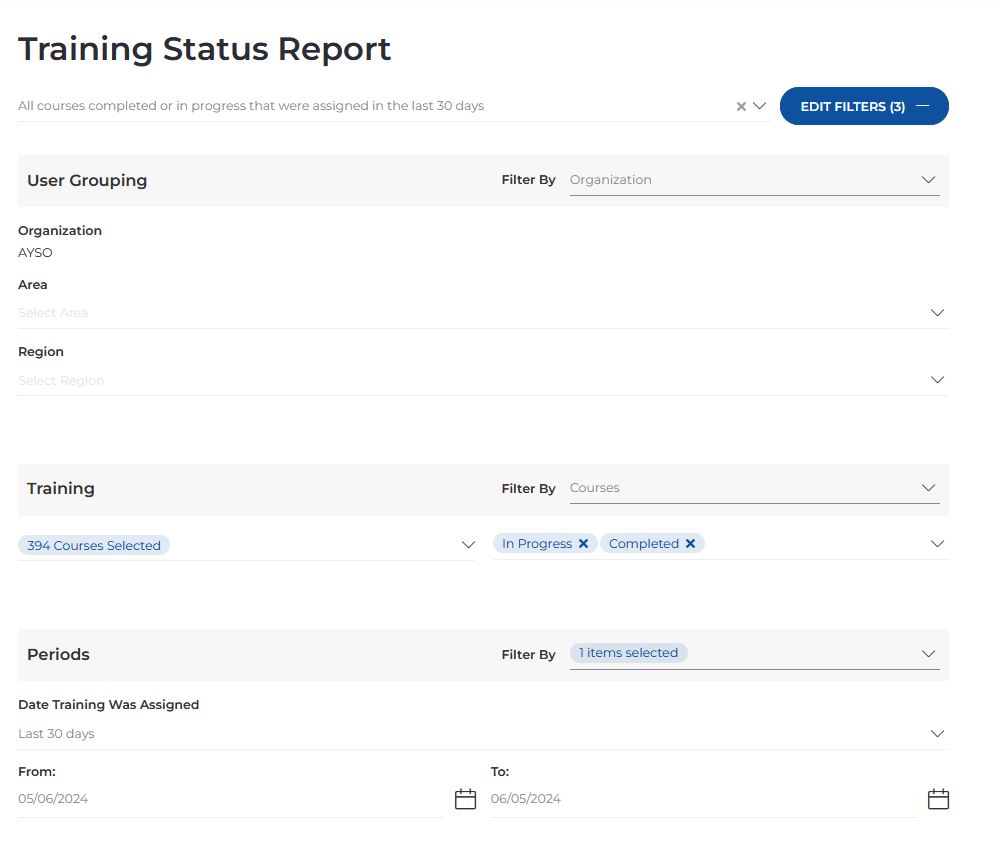Screen dimensions: 995x858
Task: Expand the training status dropdown arrow
Action: coord(937,544)
